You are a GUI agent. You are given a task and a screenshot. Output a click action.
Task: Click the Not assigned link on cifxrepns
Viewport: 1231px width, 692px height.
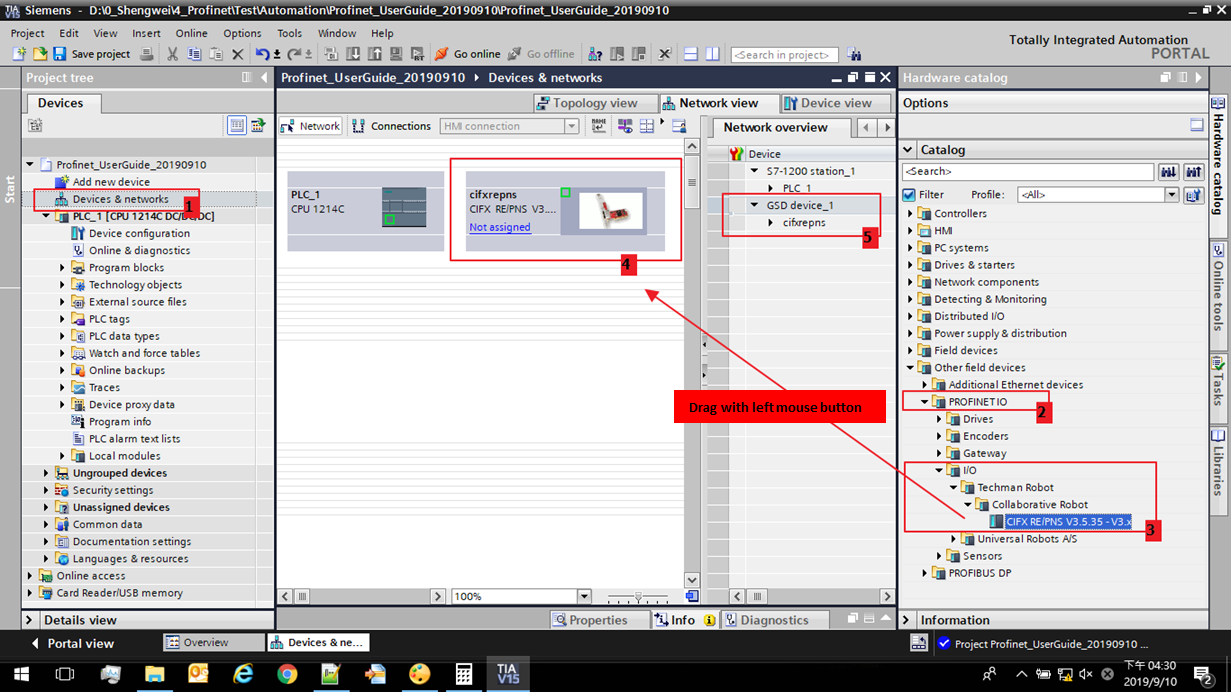[x=500, y=227]
